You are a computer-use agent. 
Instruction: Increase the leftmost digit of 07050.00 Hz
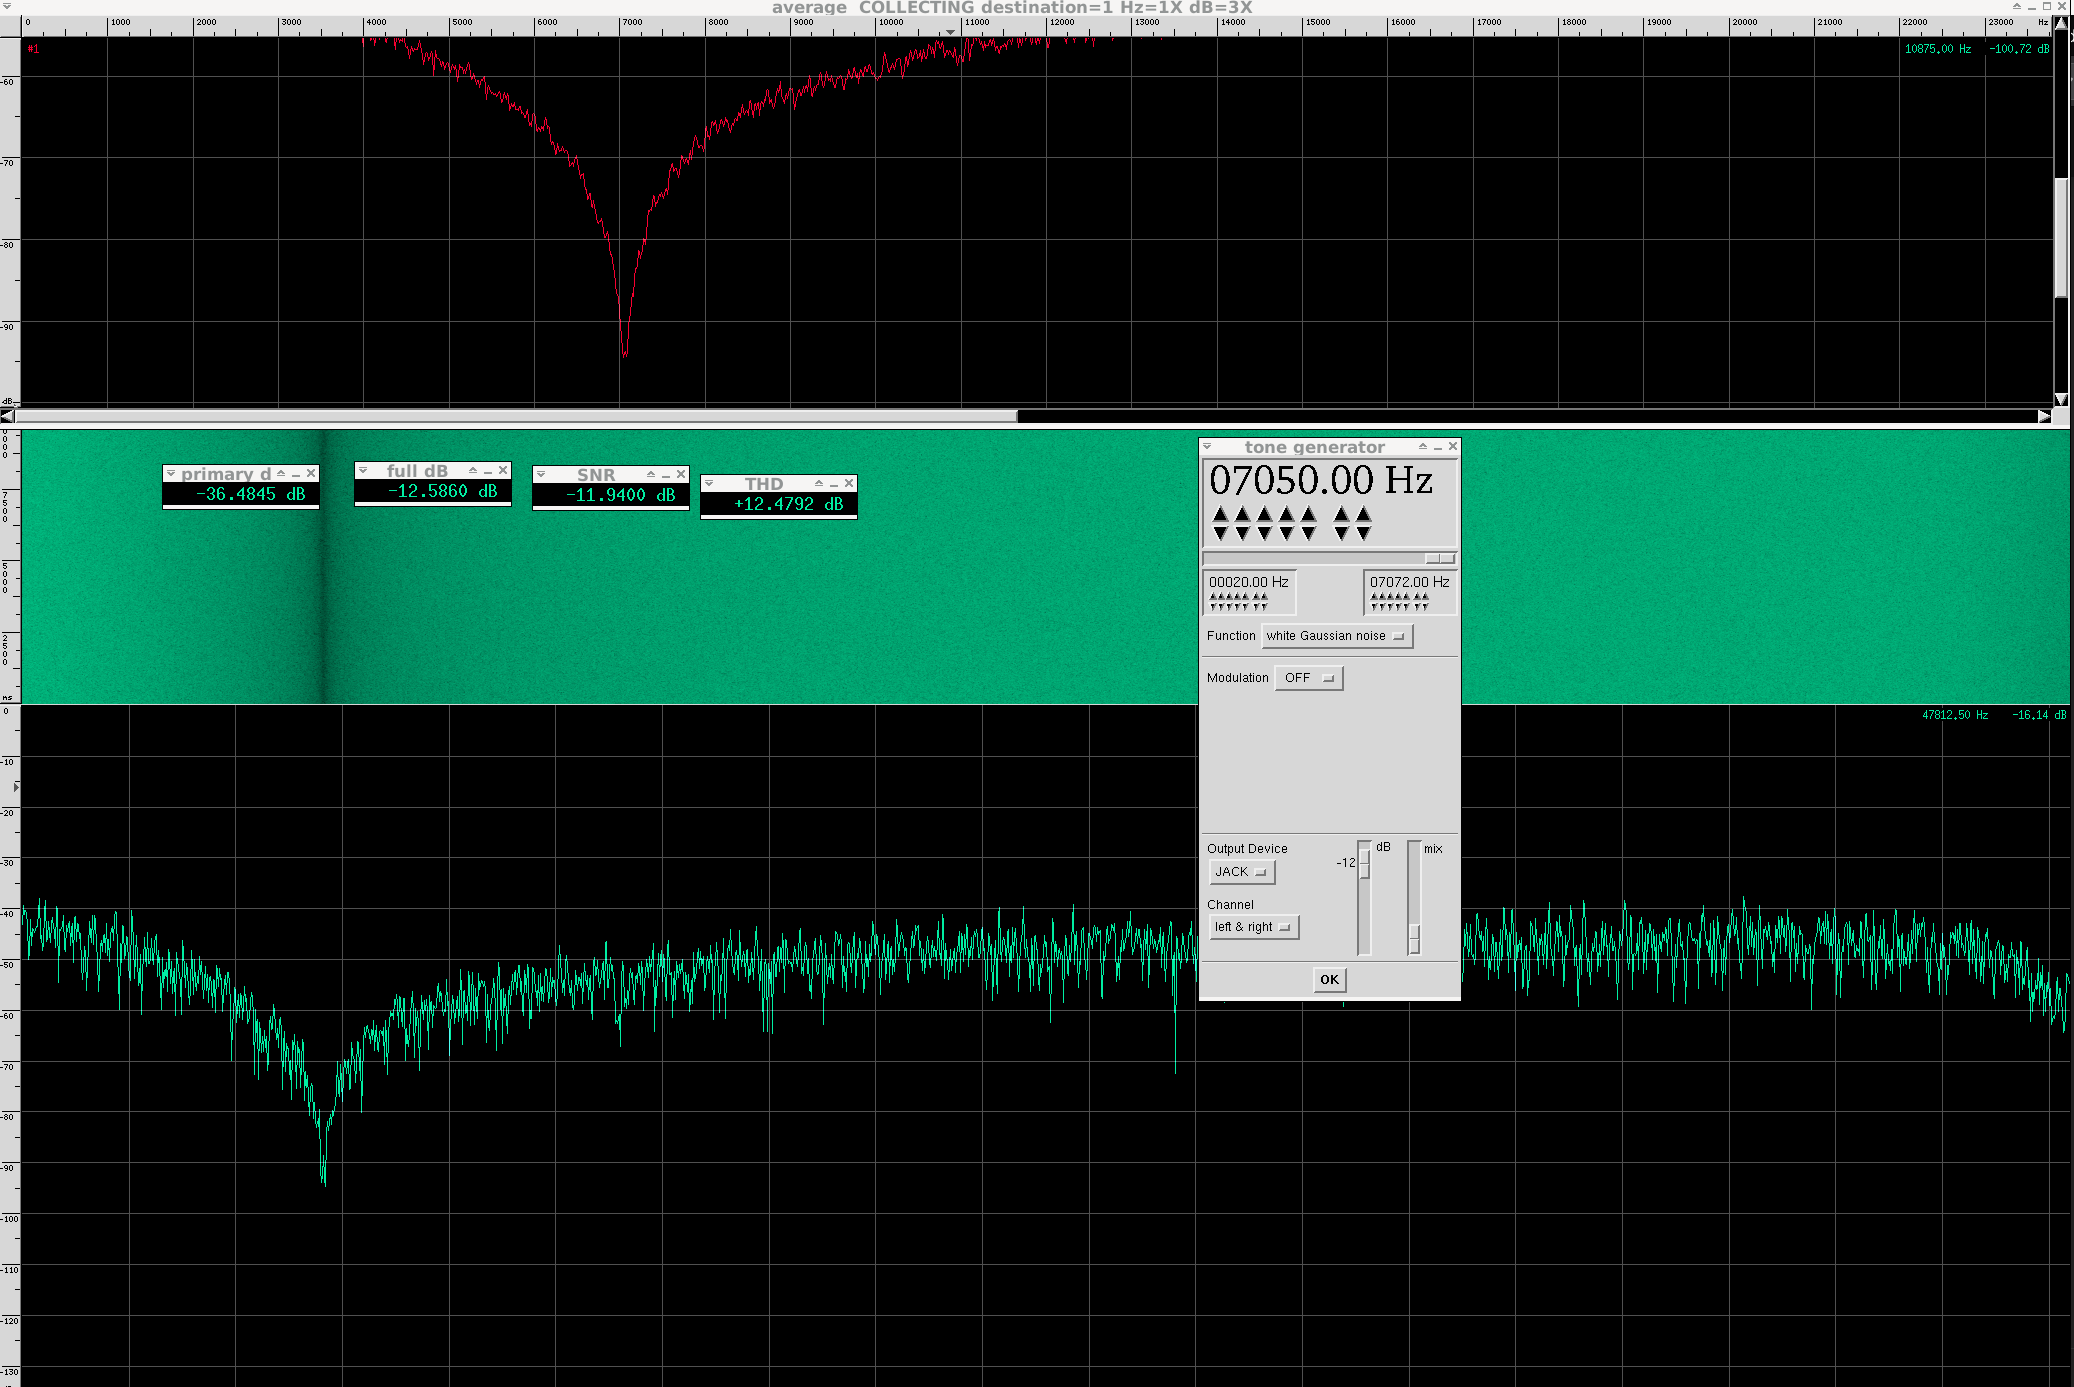click(x=1220, y=514)
